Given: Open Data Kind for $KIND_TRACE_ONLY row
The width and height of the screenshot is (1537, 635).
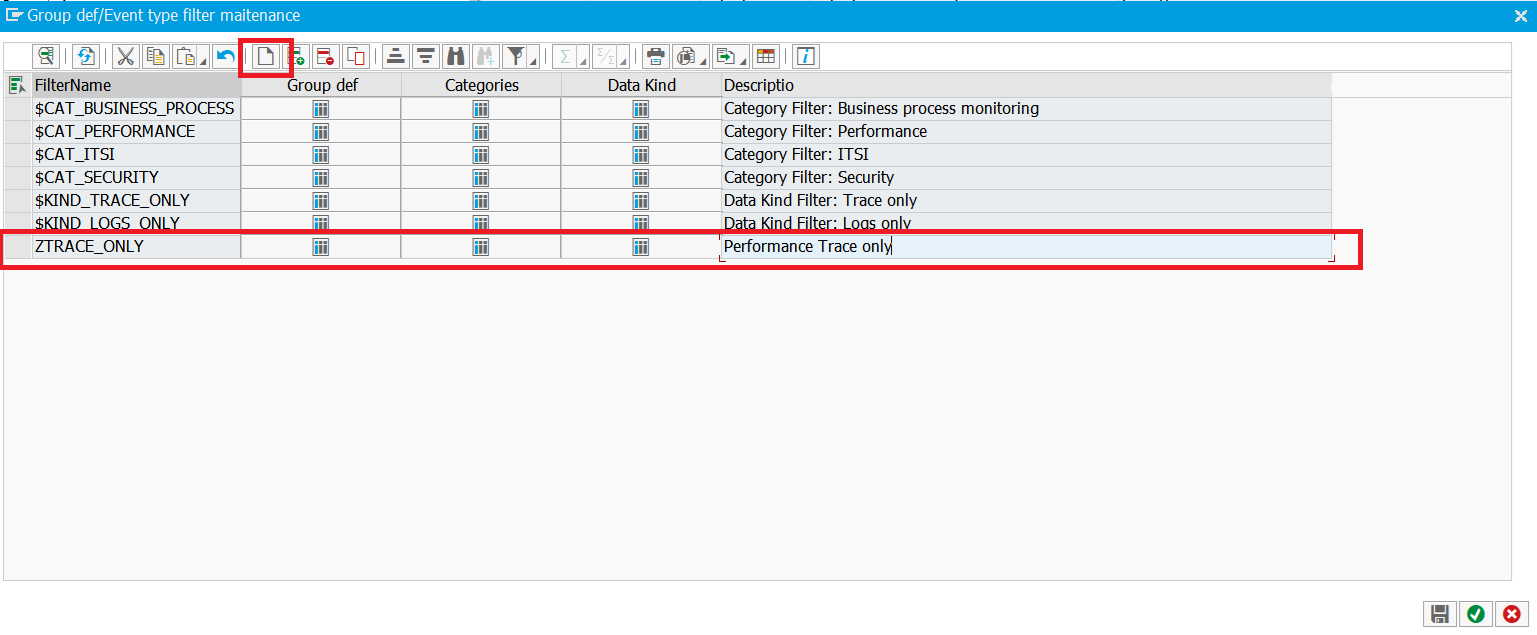Looking at the screenshot, I should coord(641,200).
